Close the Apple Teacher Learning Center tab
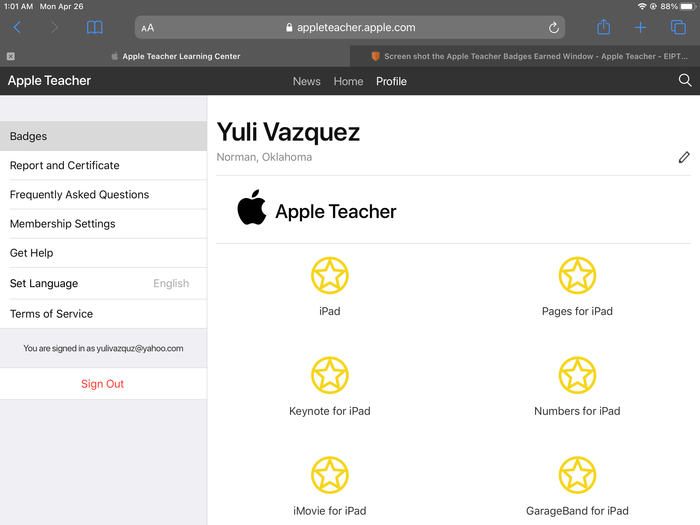This screenshot has width=700, height=525. pyautogui.click(x=10, y=57)
